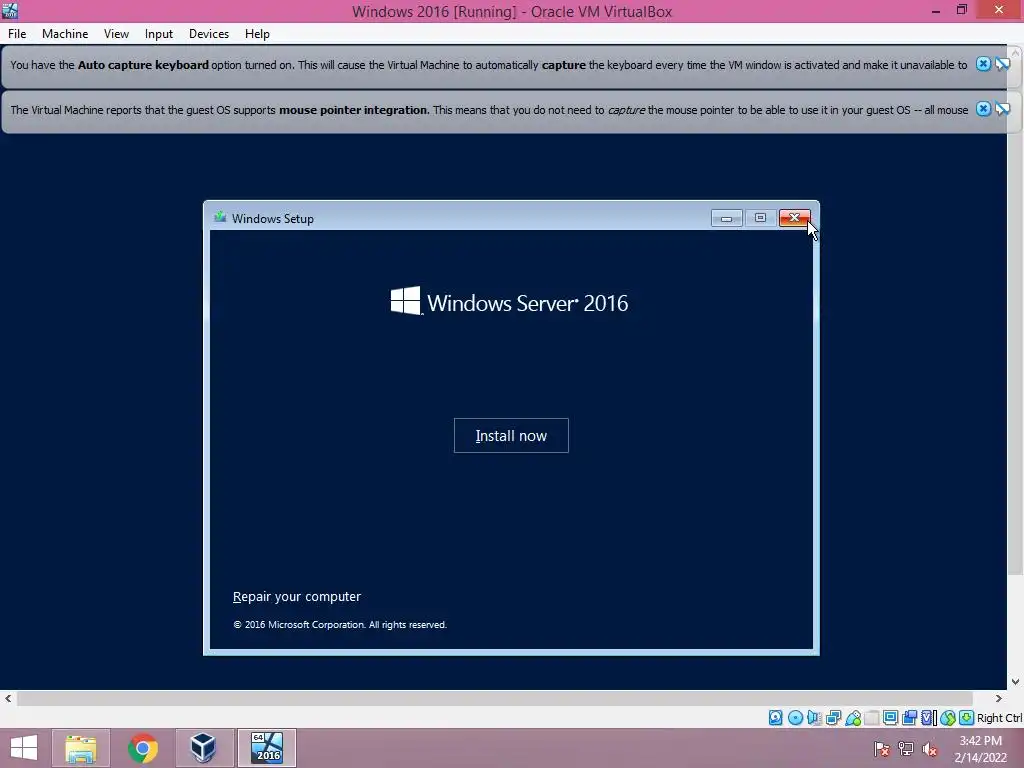Image resolution: width=1024 pixels, height=768 pixels.
Task: Click the network tray icon
Action: click(906, 749)
